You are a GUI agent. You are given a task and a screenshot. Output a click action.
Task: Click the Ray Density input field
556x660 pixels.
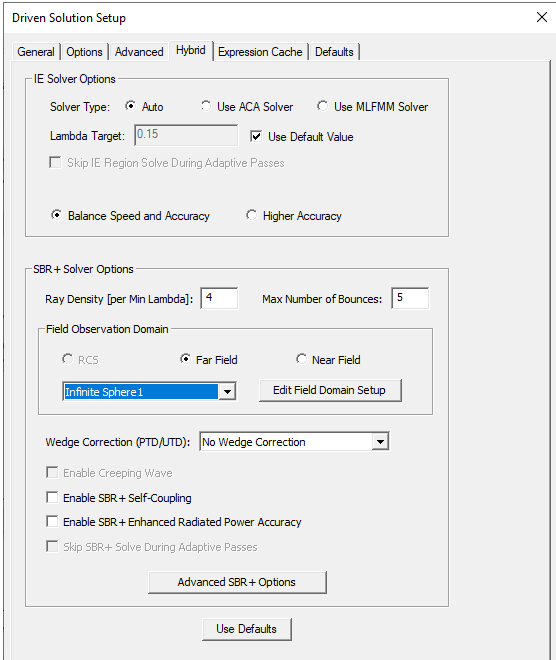click(x=219, y=298)
